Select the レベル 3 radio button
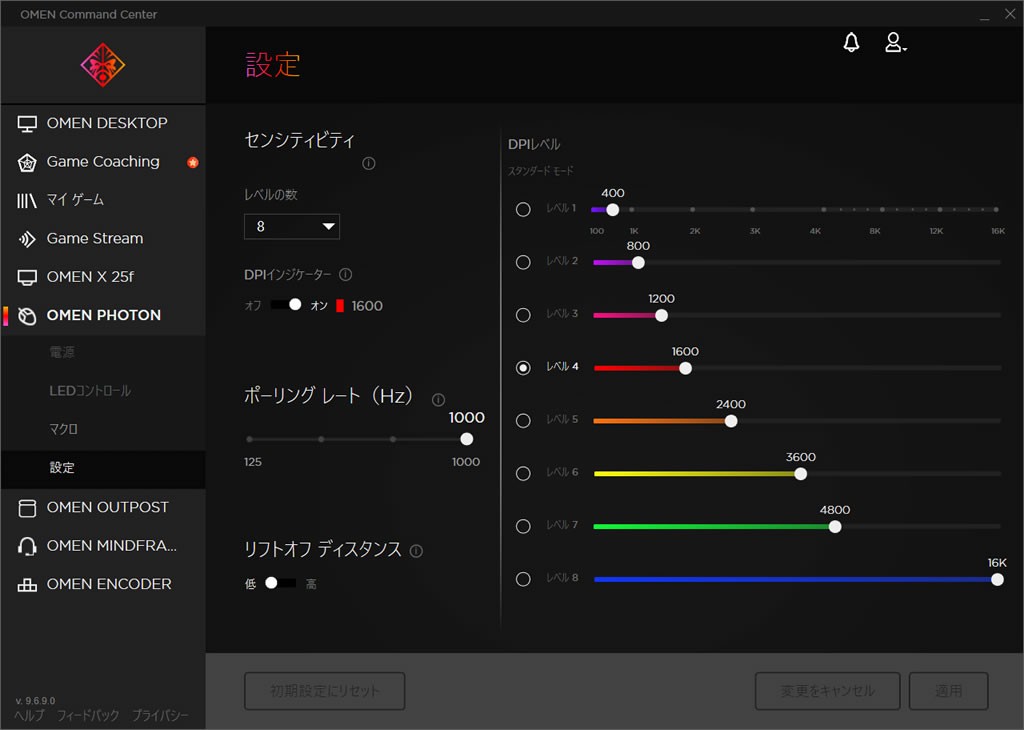The width and height of the screenshot is (1024, 730). 523,315
